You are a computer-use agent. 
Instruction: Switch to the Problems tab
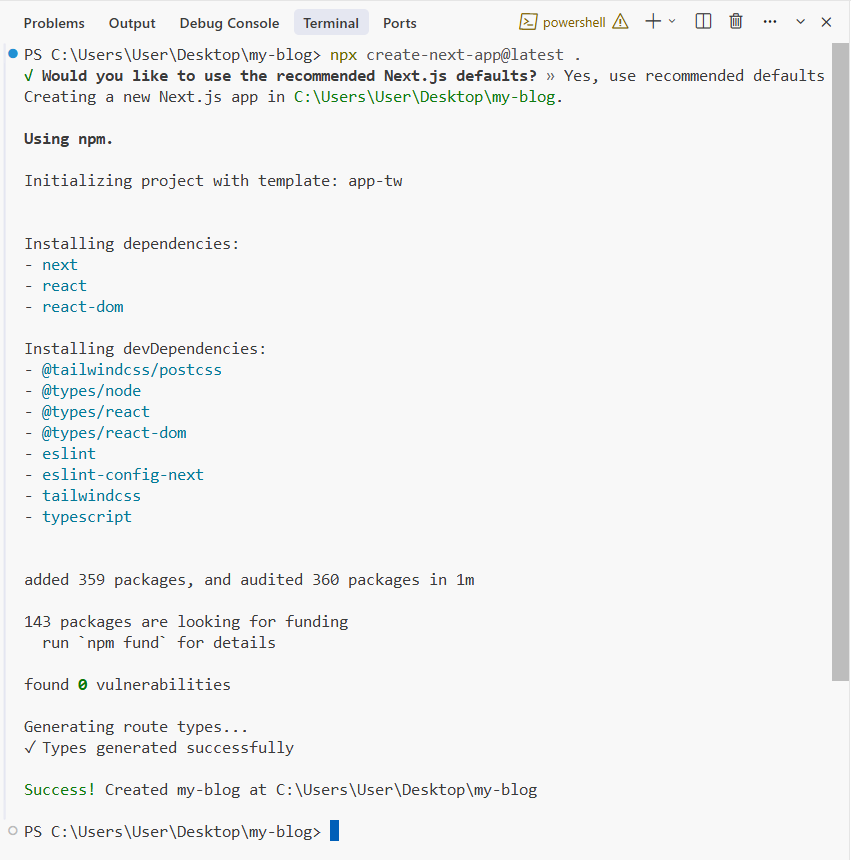[54, 23]
